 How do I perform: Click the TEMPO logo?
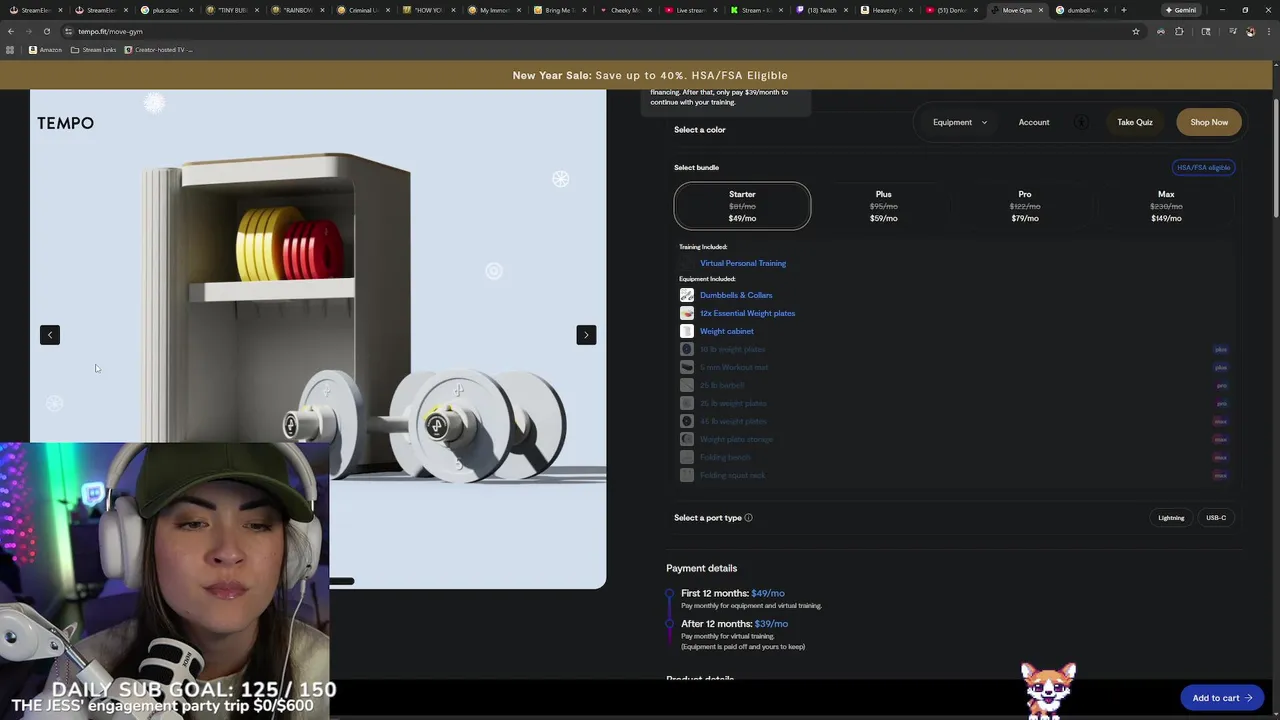[66, 123]
